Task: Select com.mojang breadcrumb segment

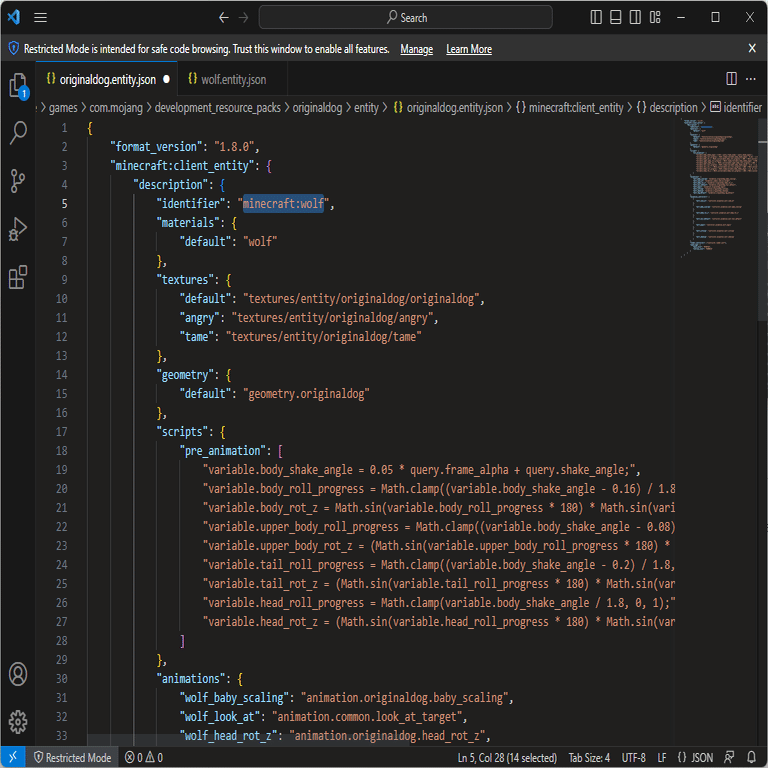Action: pyautogui.click(x=116, y=107)
